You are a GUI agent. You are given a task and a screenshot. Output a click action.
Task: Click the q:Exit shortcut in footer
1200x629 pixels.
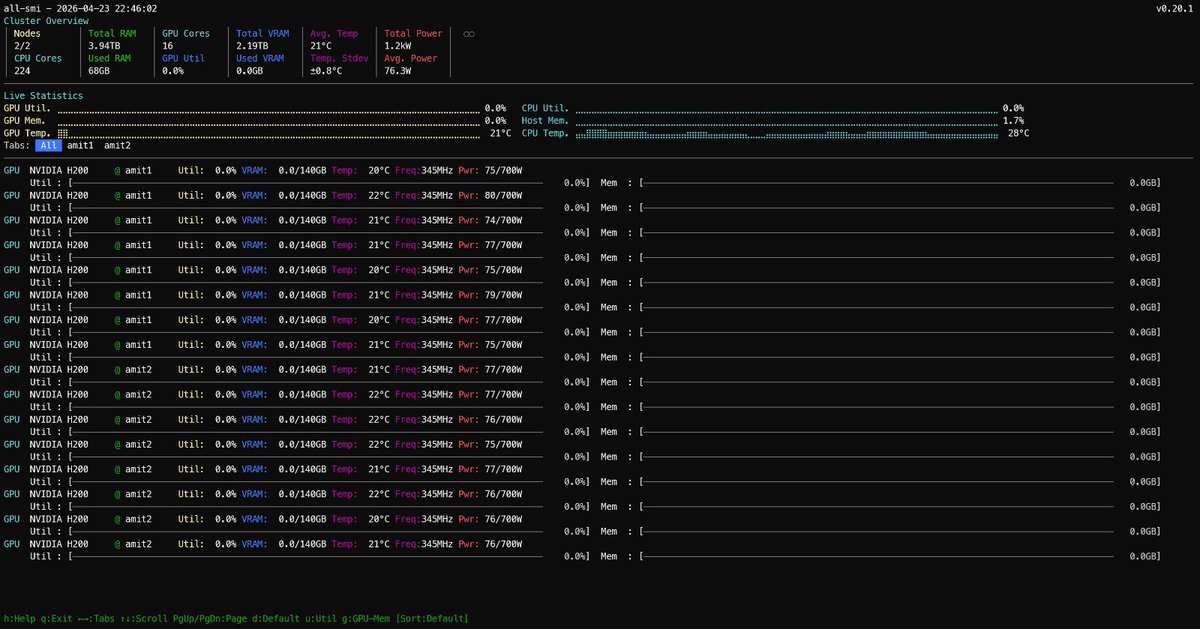click(57, 619)
